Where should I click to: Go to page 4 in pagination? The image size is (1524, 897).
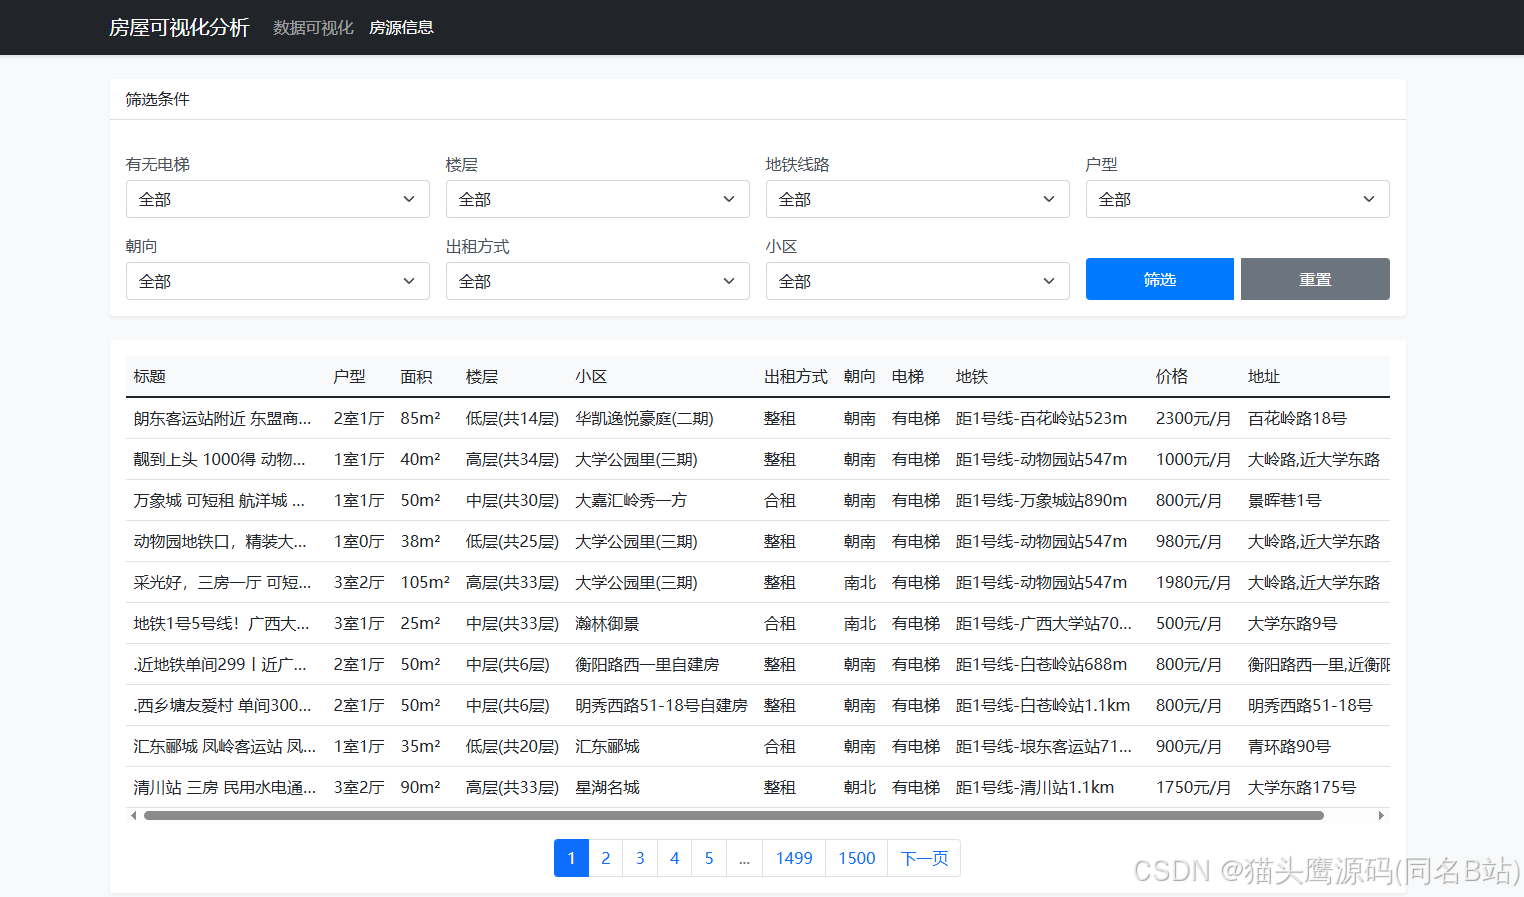tap(674, 858)
